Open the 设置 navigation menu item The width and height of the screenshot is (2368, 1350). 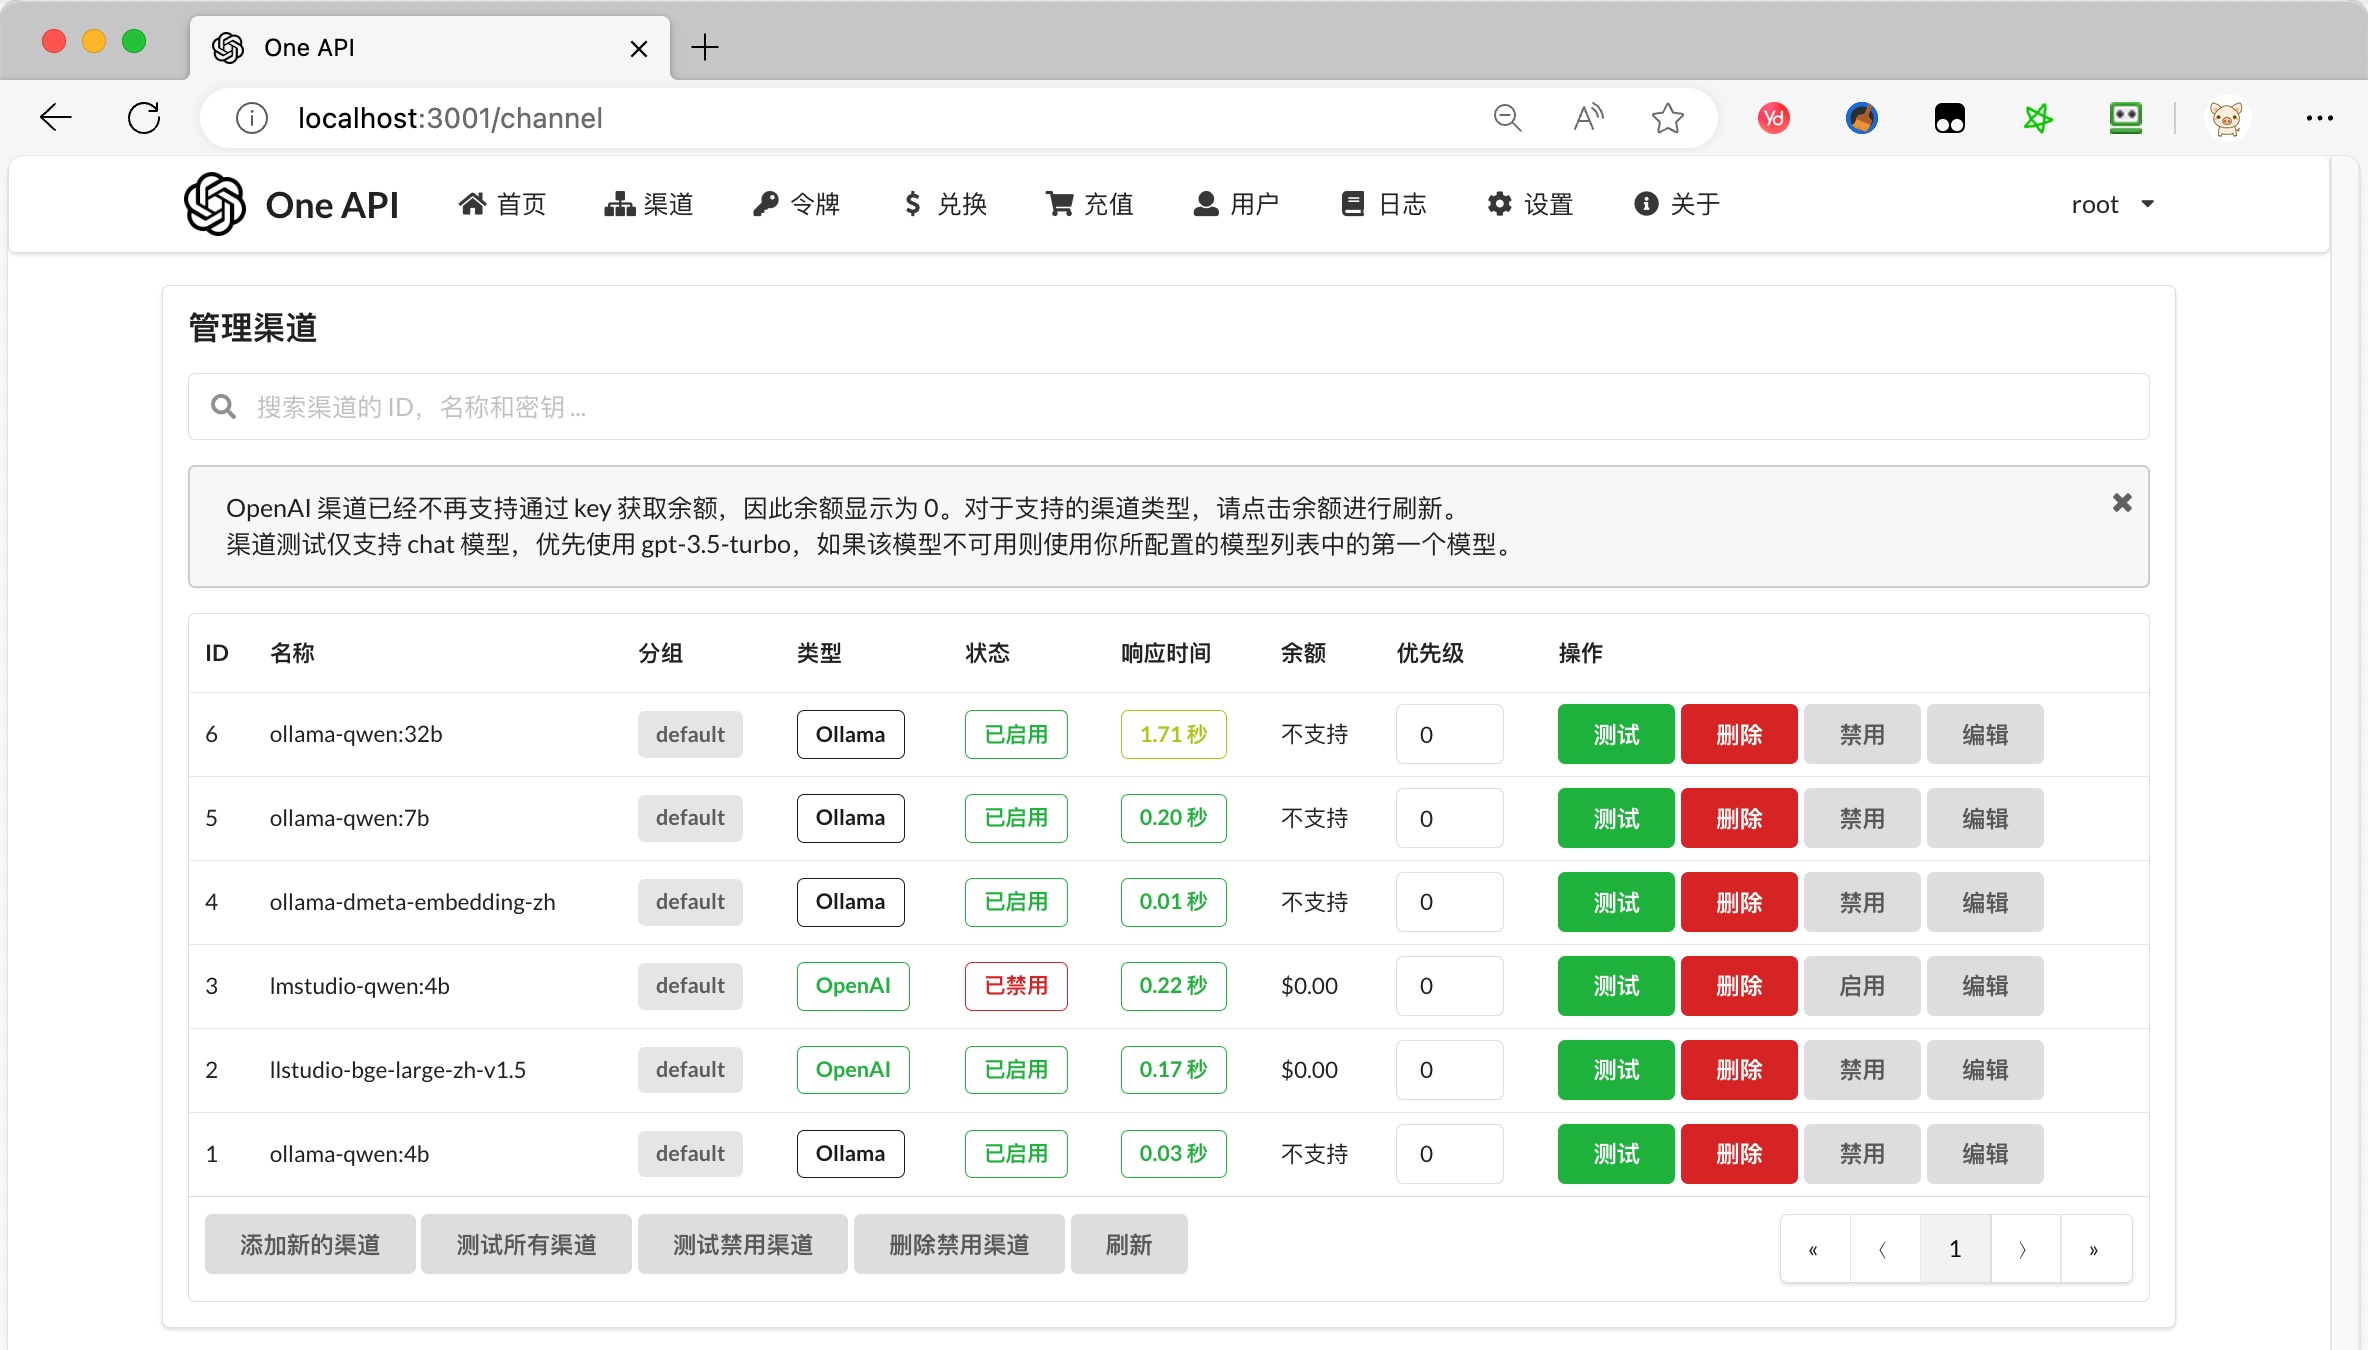(1530, 204)
